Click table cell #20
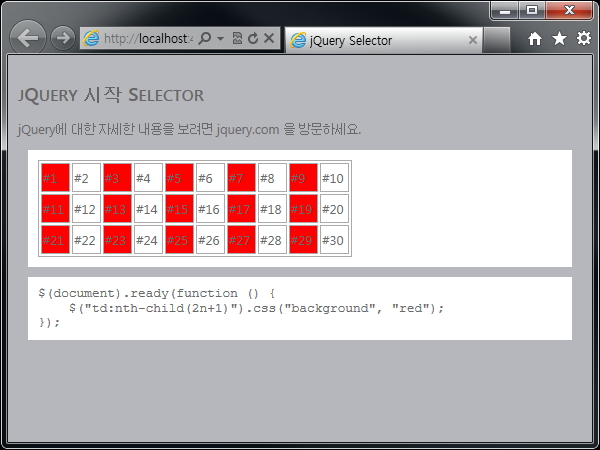This screenshot has height=450, width=600. [x=334, y=209]
